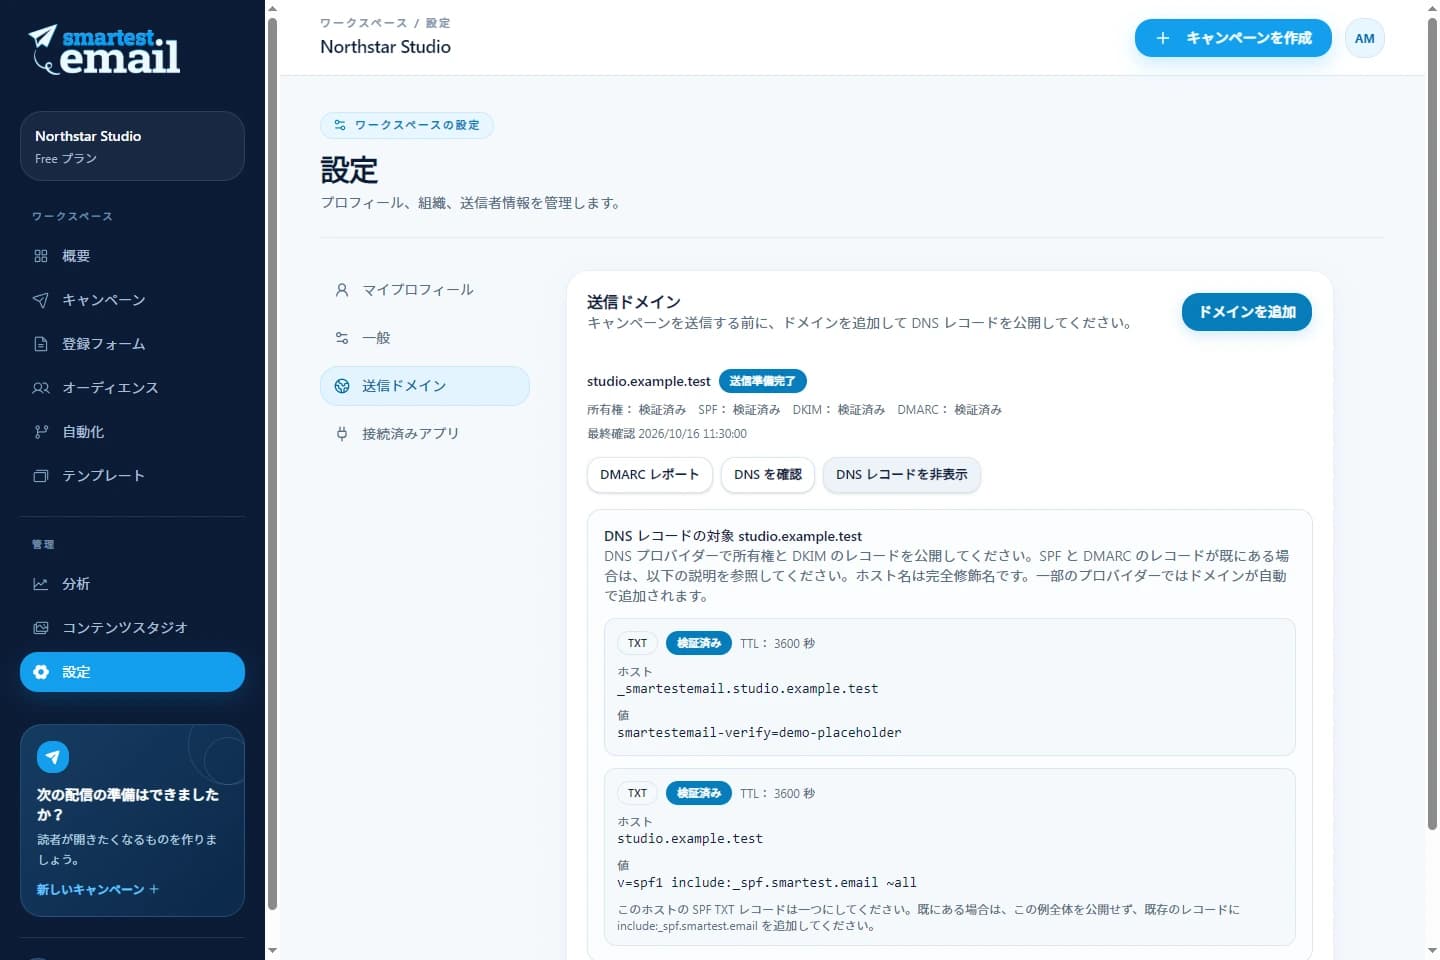
Task: Hide DNS records with DNS レコードを非表示
Action: (x=902, y=475)
